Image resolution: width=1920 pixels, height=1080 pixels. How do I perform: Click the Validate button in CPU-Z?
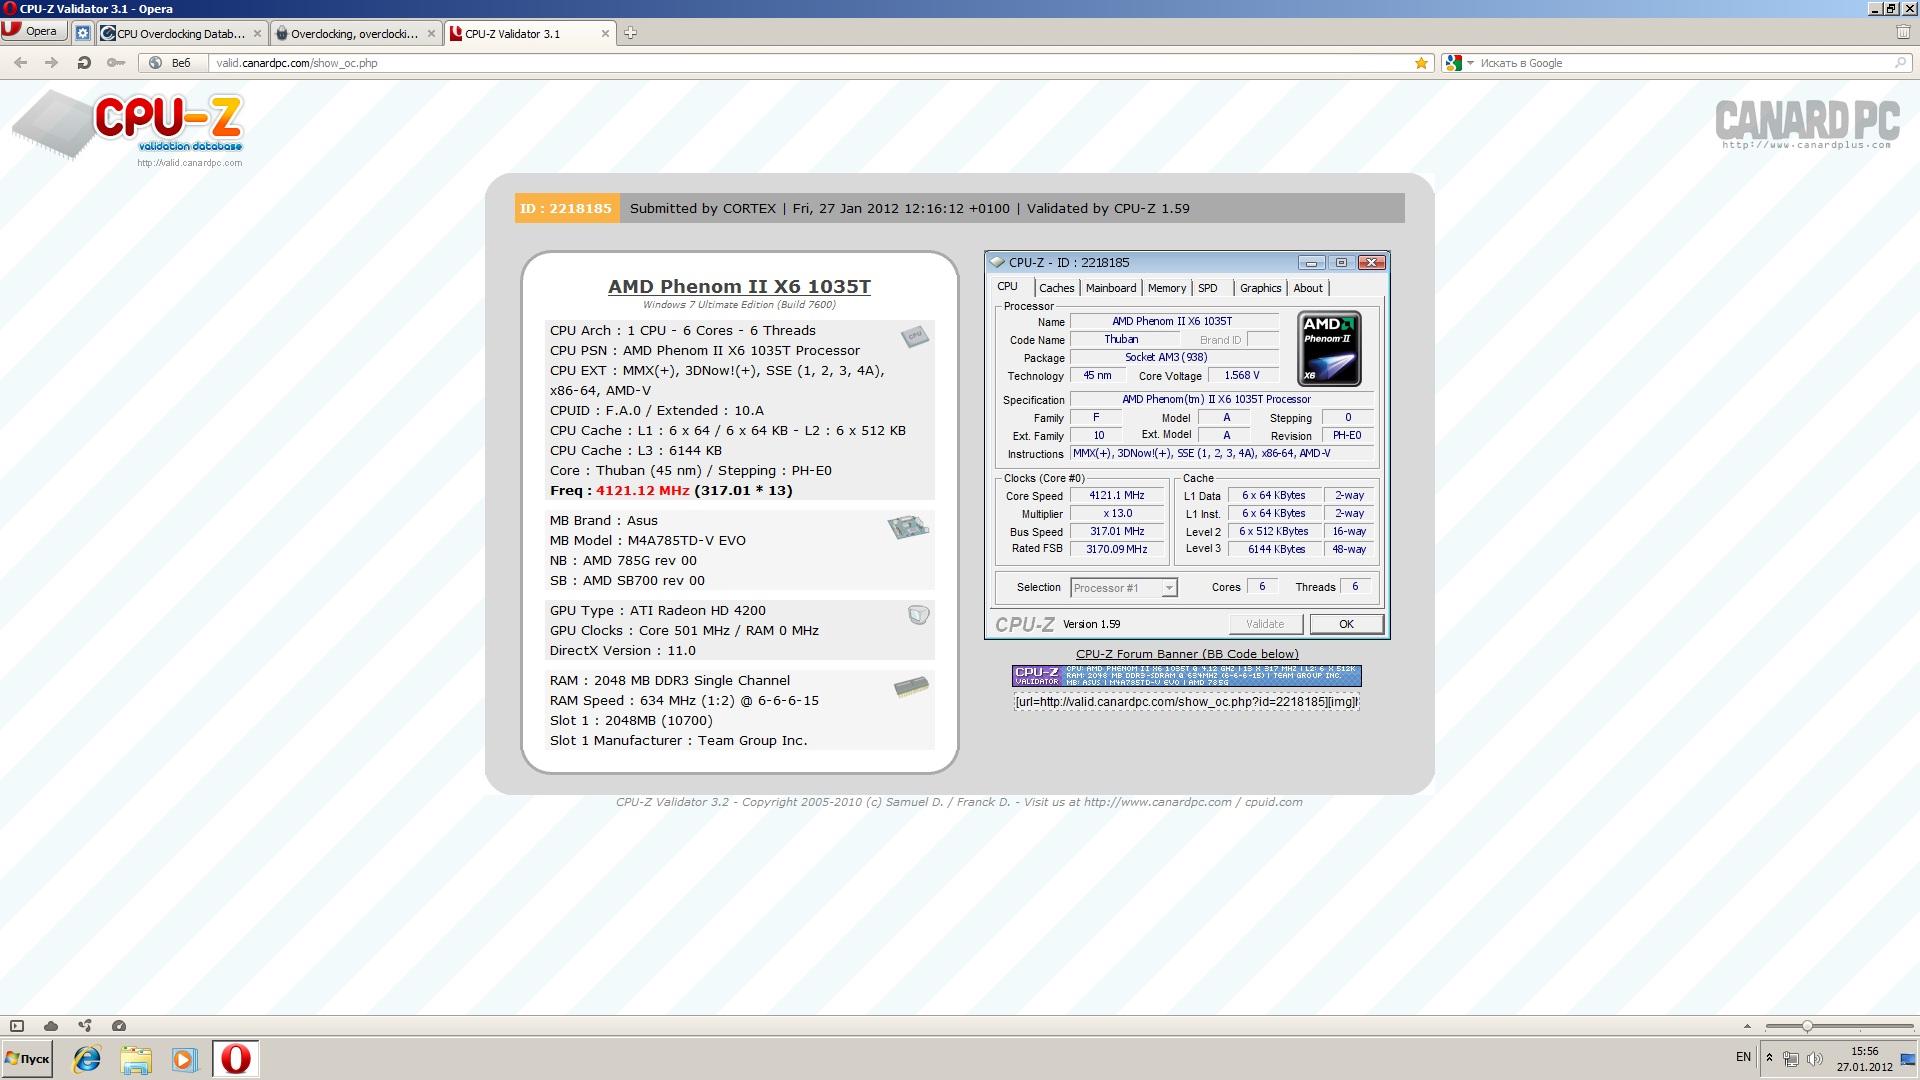tap(1265, 624)
